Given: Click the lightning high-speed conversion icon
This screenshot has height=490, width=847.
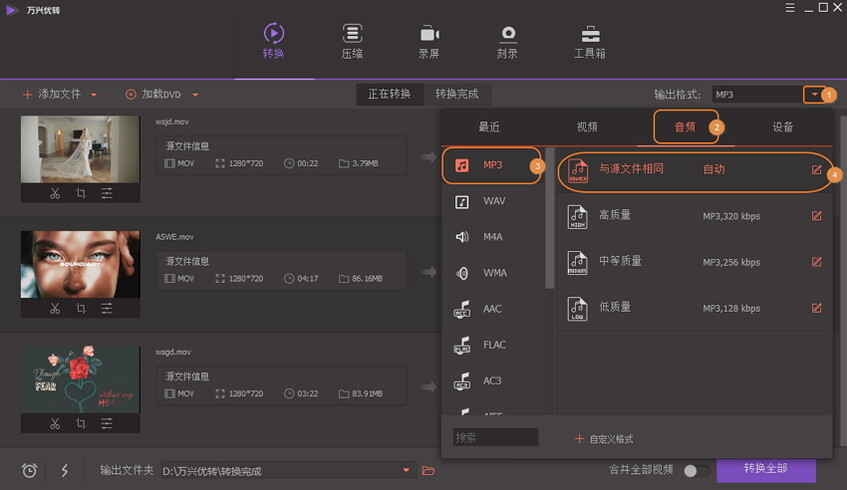Looking at the screenshot, I should click(64, 471).
